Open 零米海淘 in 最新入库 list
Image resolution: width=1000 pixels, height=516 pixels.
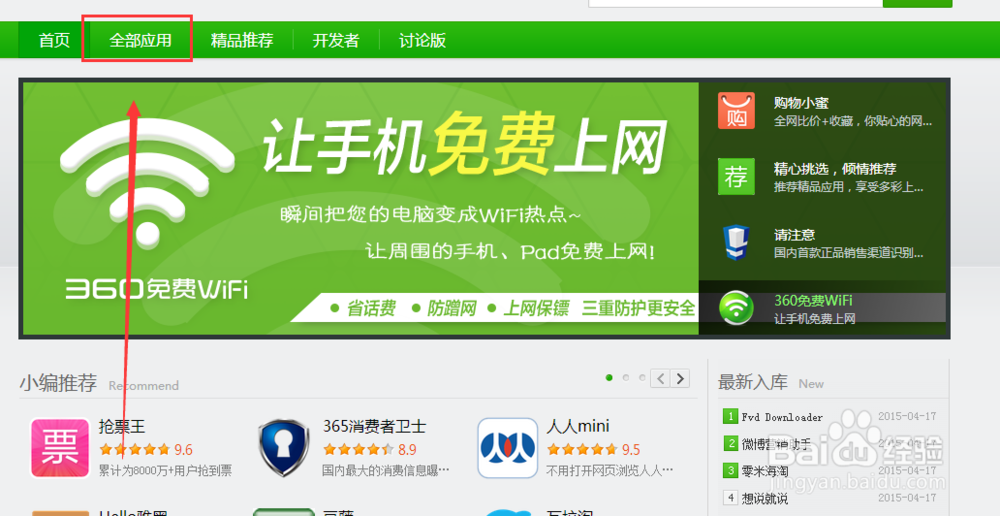765,471
